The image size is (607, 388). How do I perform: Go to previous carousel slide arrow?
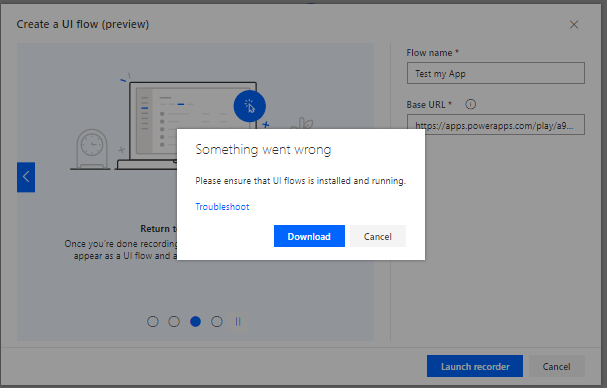pos(26,177)
